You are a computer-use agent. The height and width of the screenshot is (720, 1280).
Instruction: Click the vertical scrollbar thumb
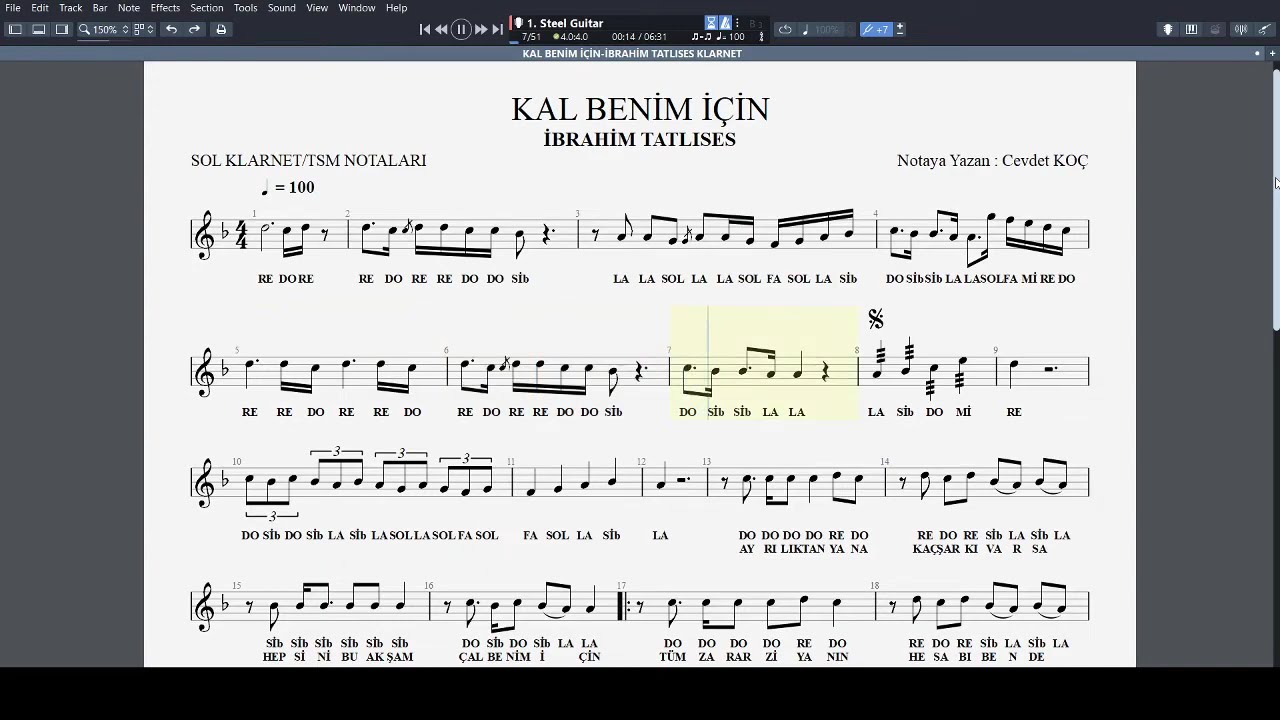[1275, 201]
